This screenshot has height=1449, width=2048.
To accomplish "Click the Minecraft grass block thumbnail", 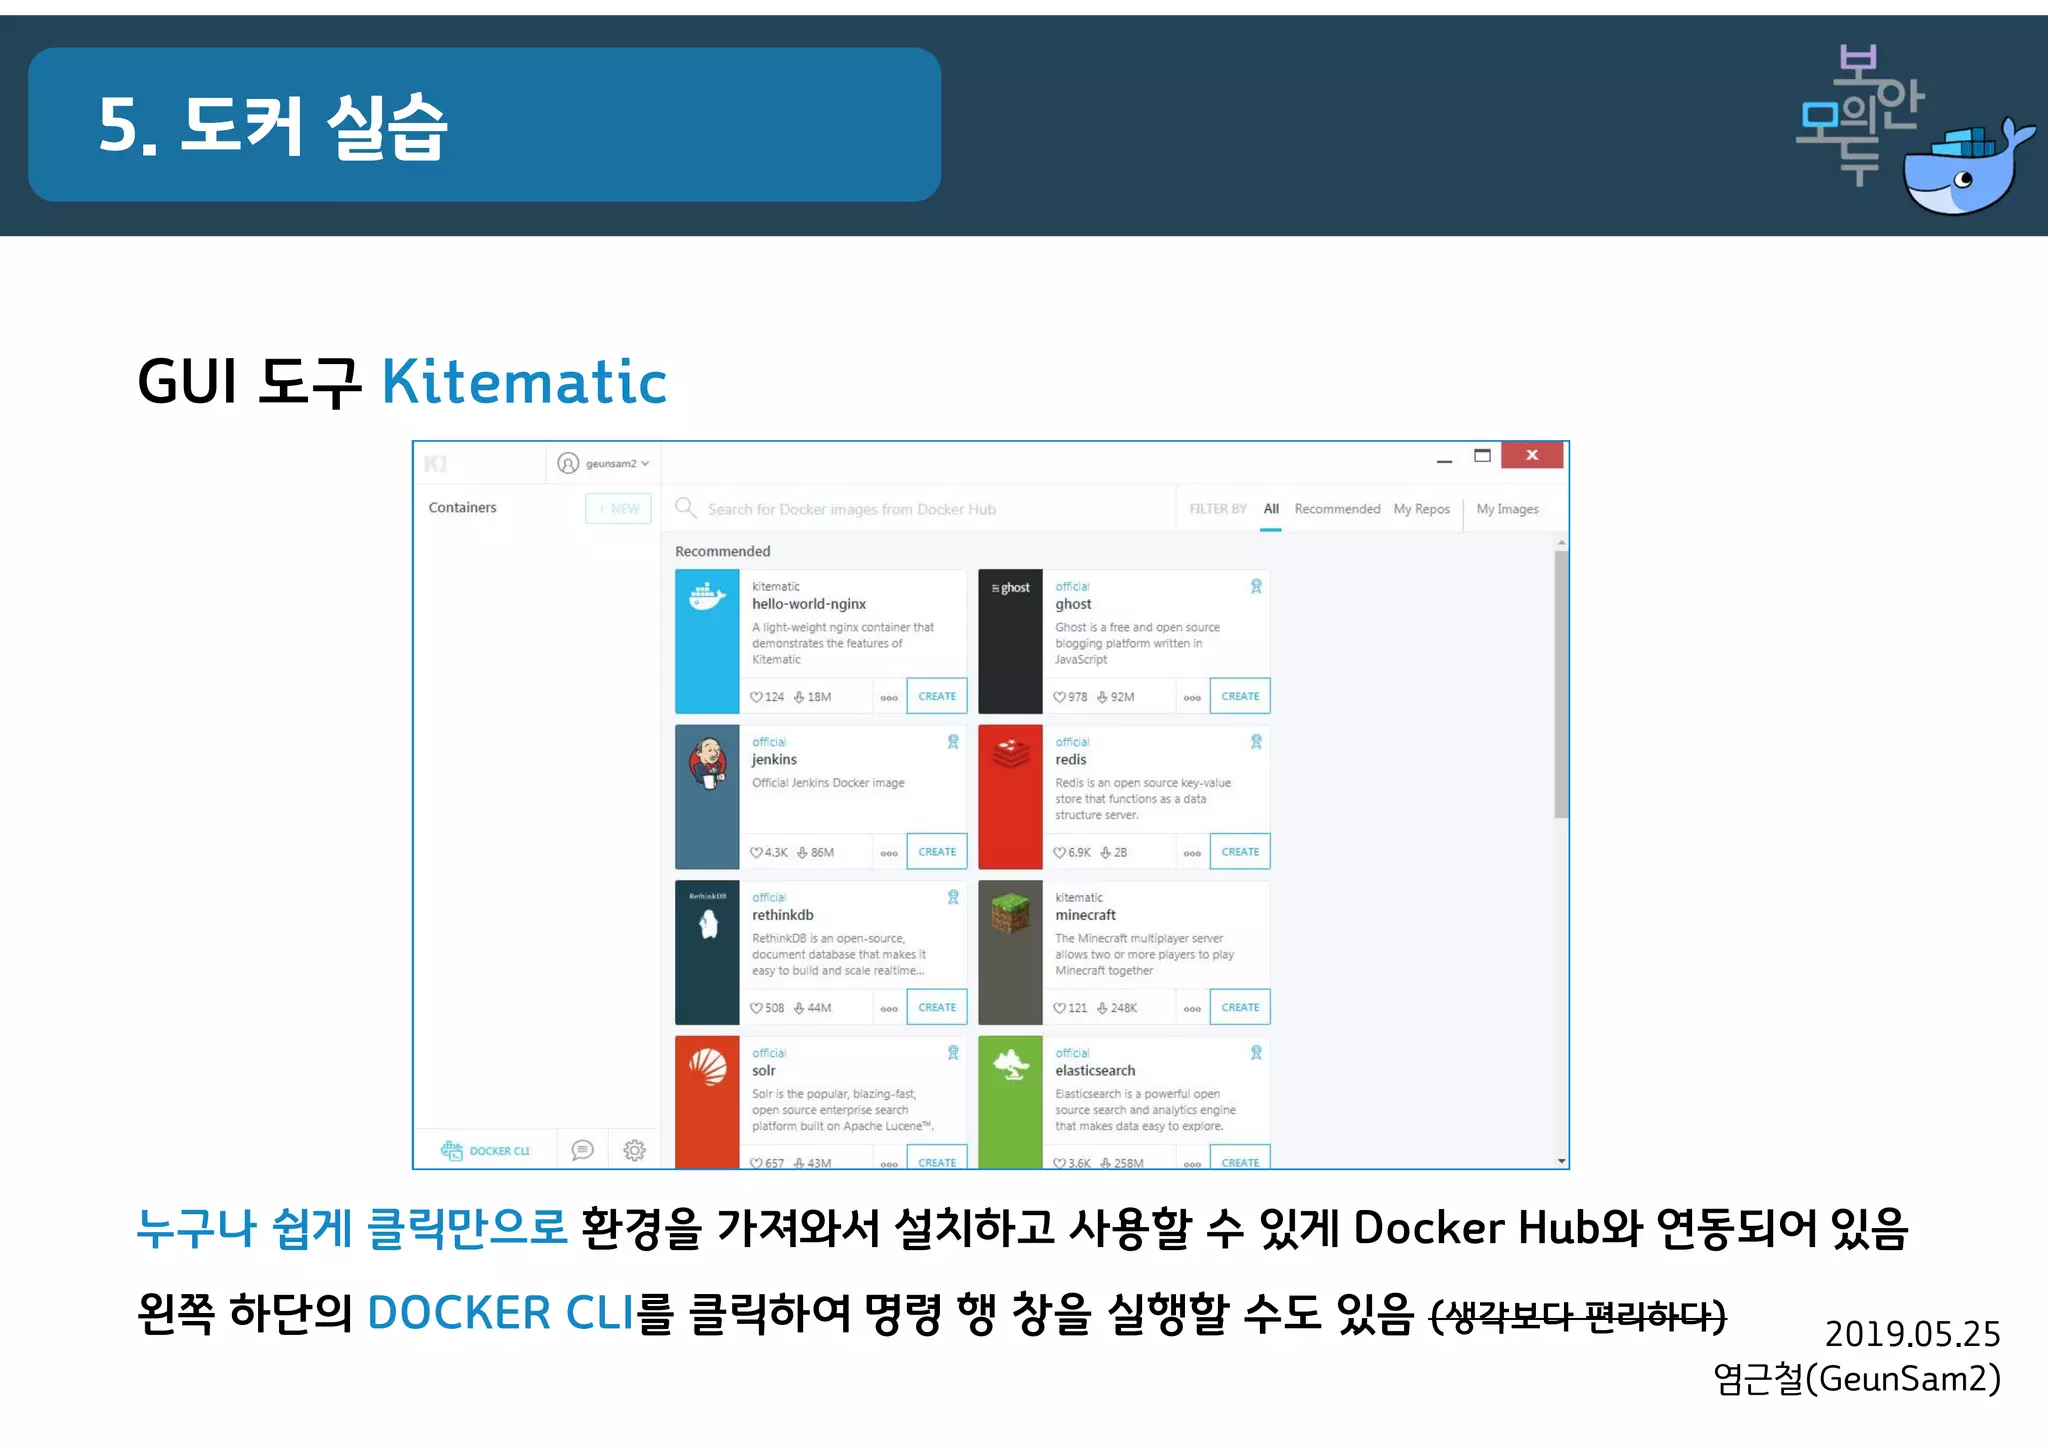I will pos(1010,952).
